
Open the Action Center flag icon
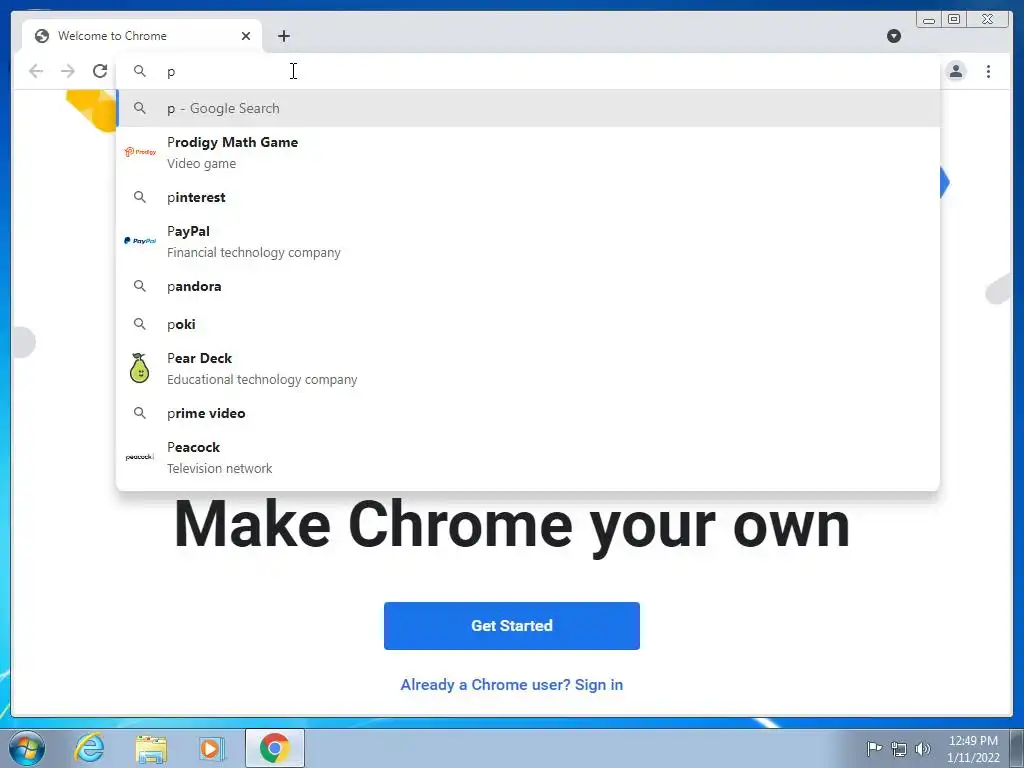(873, 748)
